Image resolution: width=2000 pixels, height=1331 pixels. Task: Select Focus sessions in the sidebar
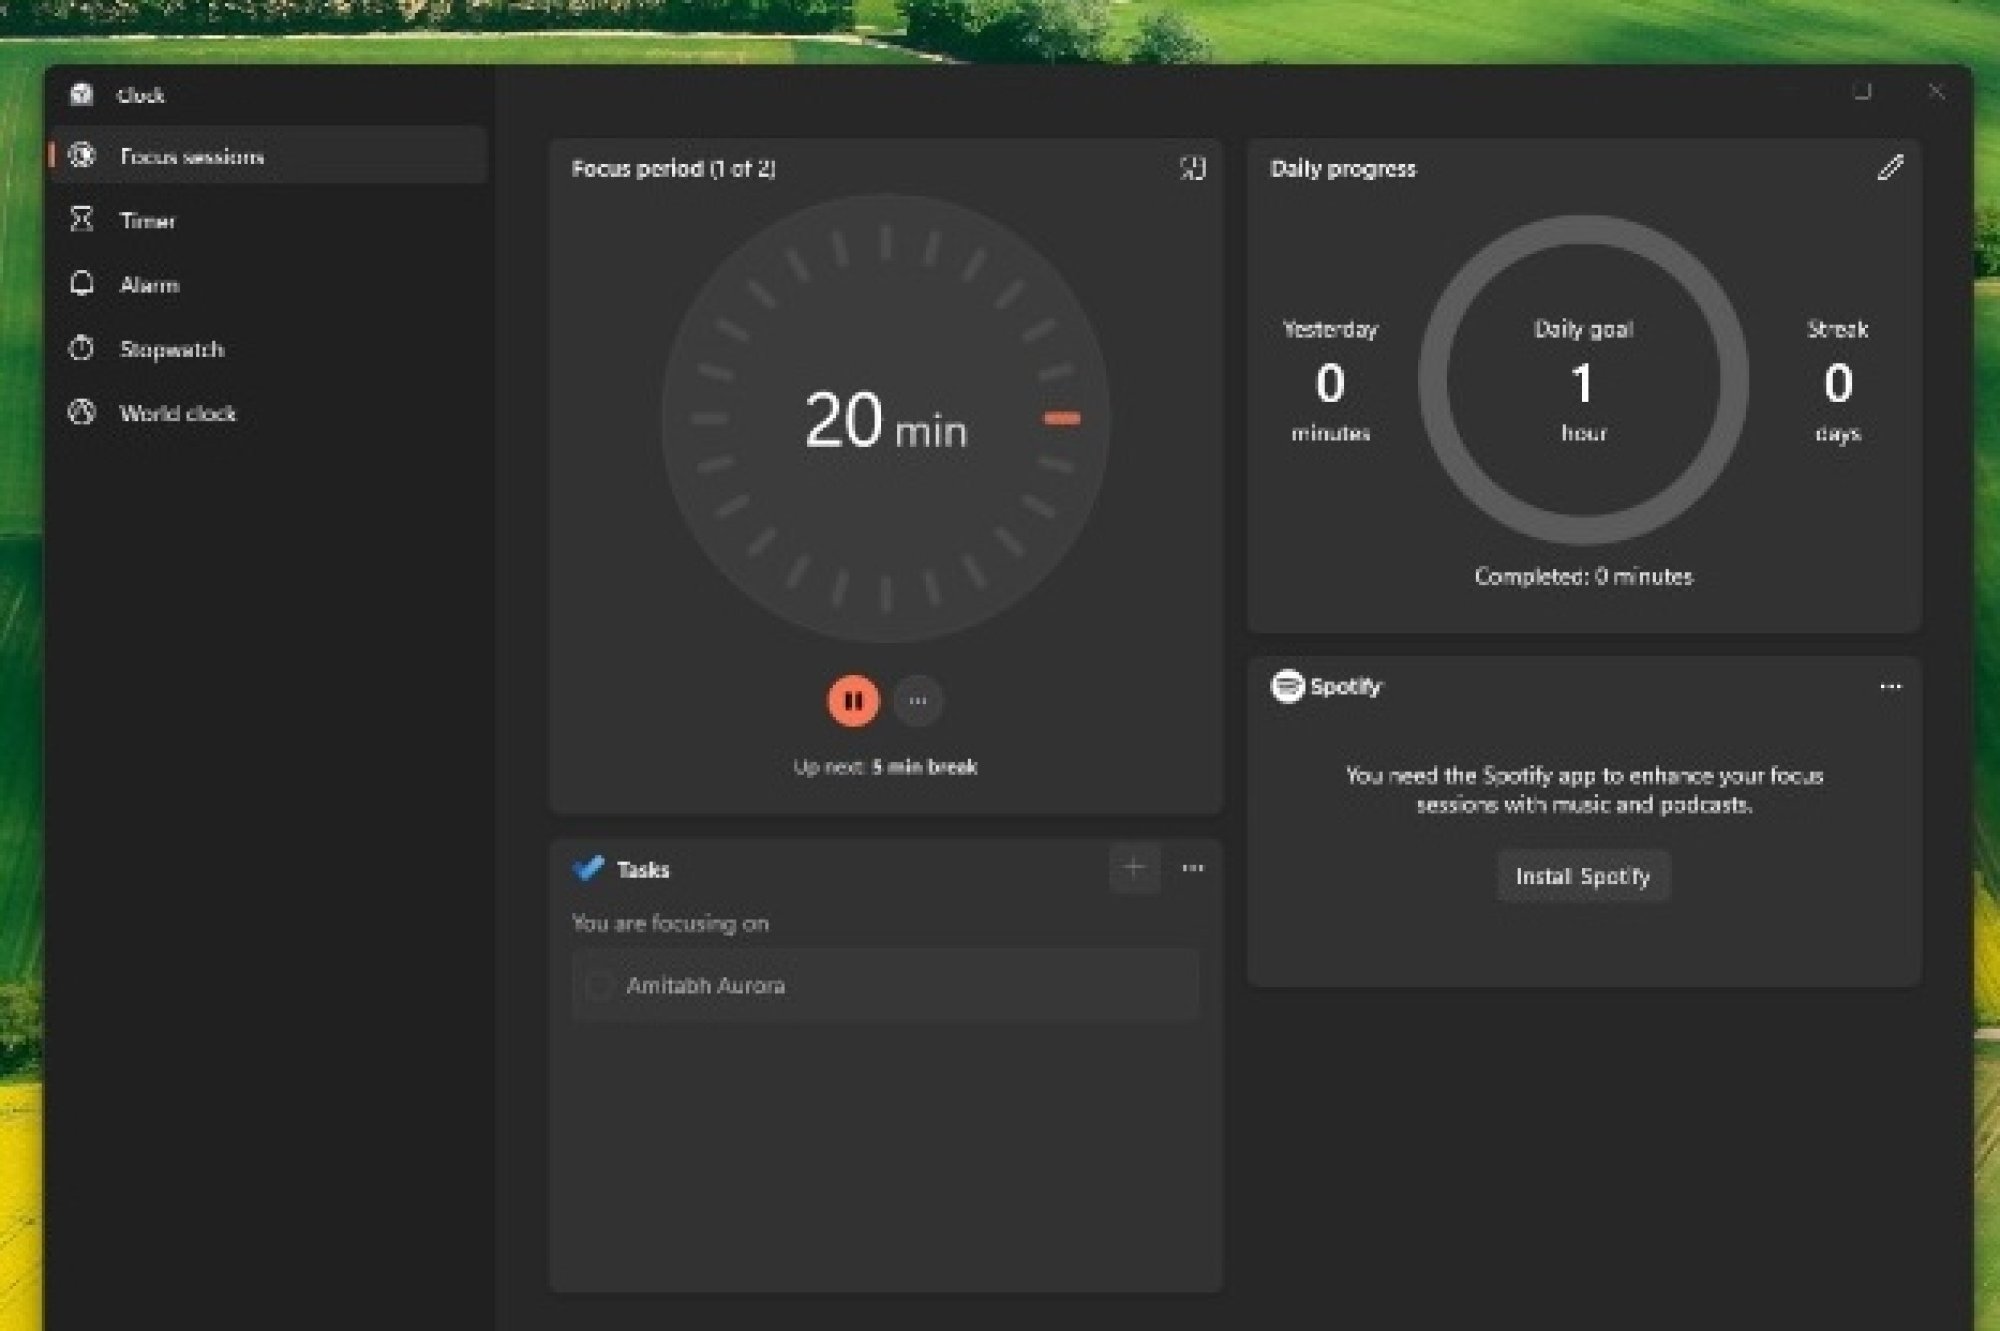click(193, 156)
